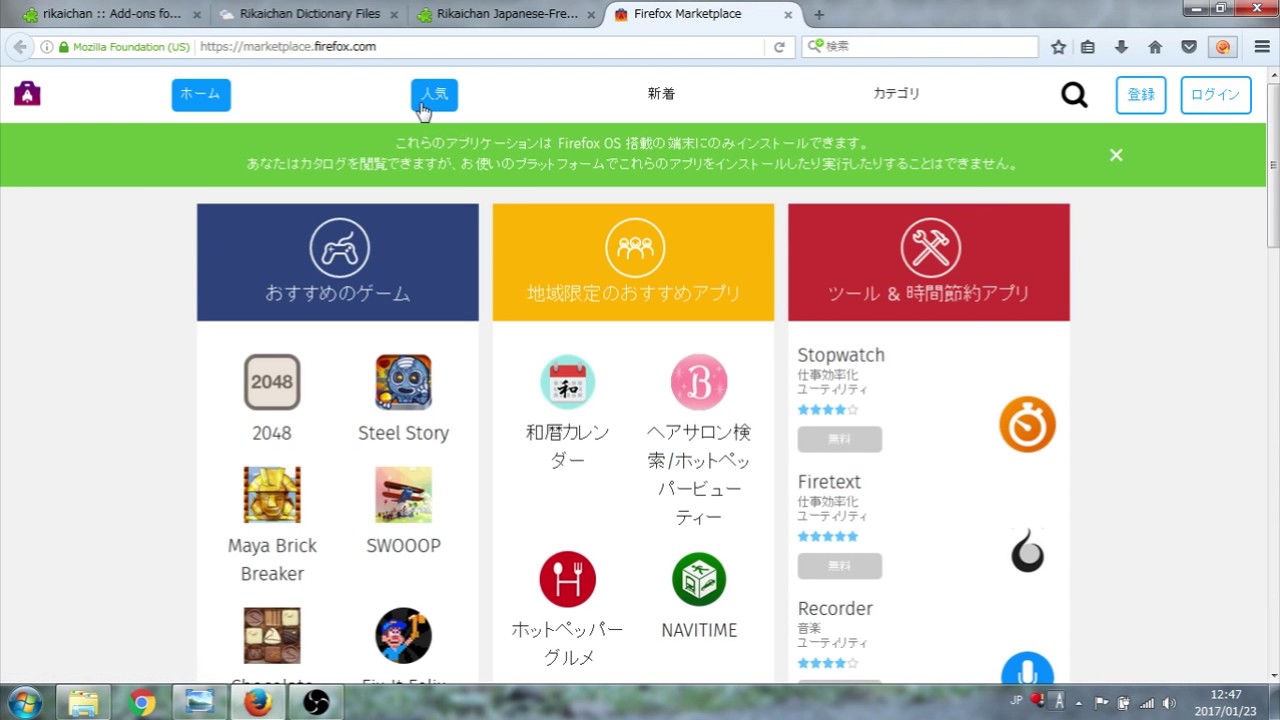Reload the page with the refresh icon
This screenshot has width=1280, height=720.
779,47
